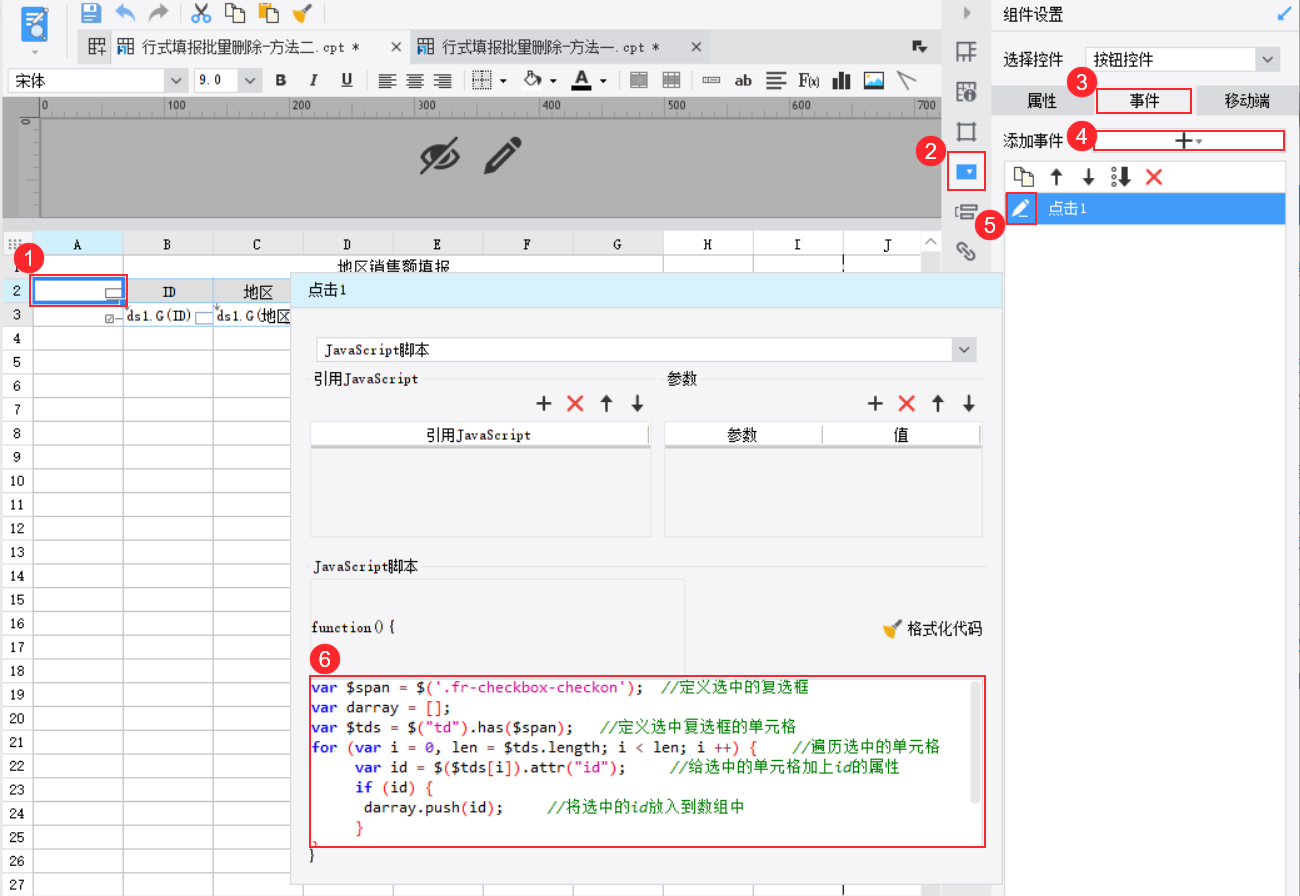Copy selection using top toolbar copy icon
Screen dimensions: 1300x896
(x=235, y=13)
